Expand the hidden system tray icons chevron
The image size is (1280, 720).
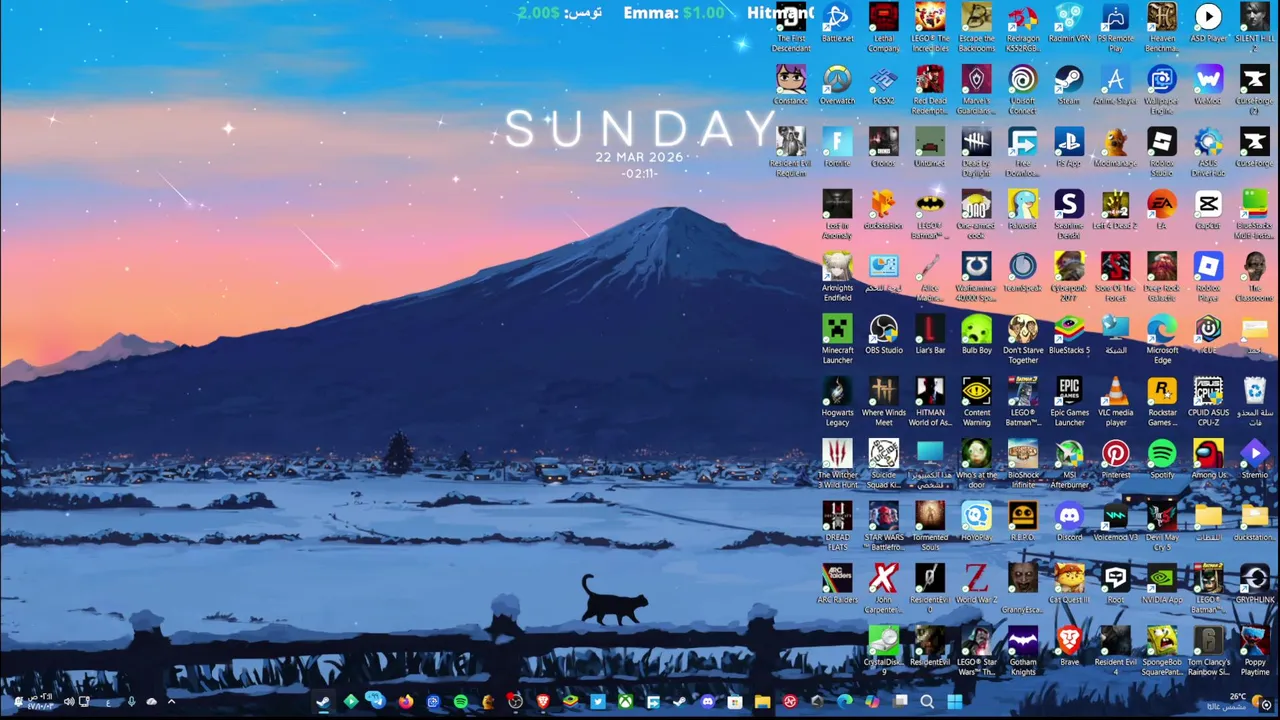171,702
